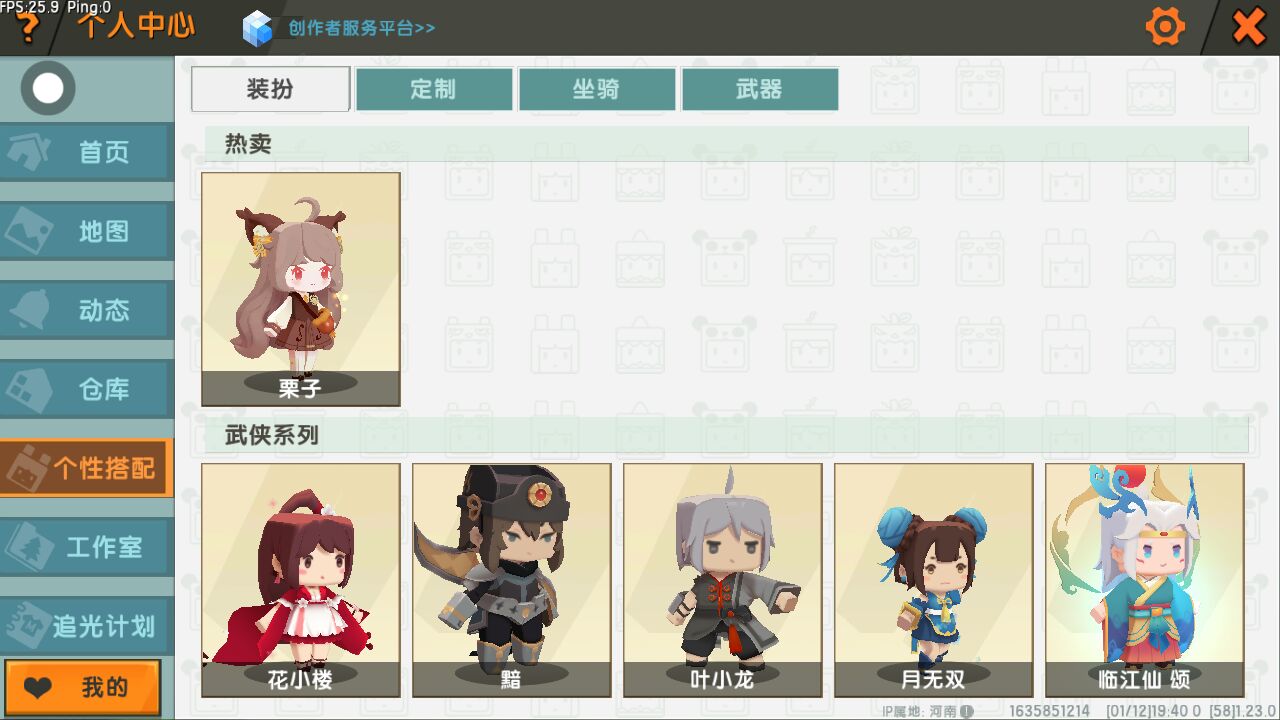Open 工作室 studio in the sidebar
1280x720 pixels.
pos(87,547)
